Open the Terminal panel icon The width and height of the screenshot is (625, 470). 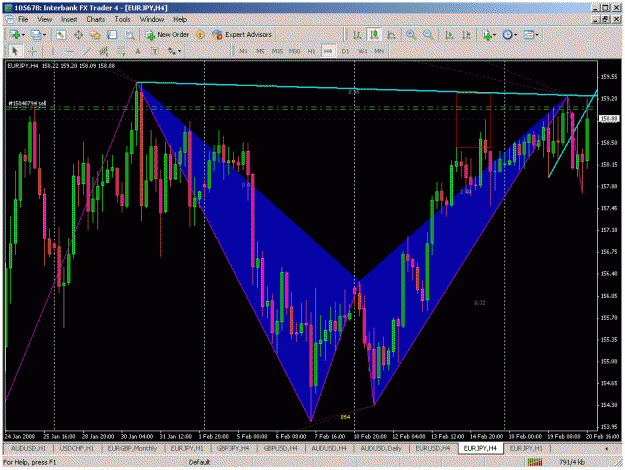pos(112,35)
